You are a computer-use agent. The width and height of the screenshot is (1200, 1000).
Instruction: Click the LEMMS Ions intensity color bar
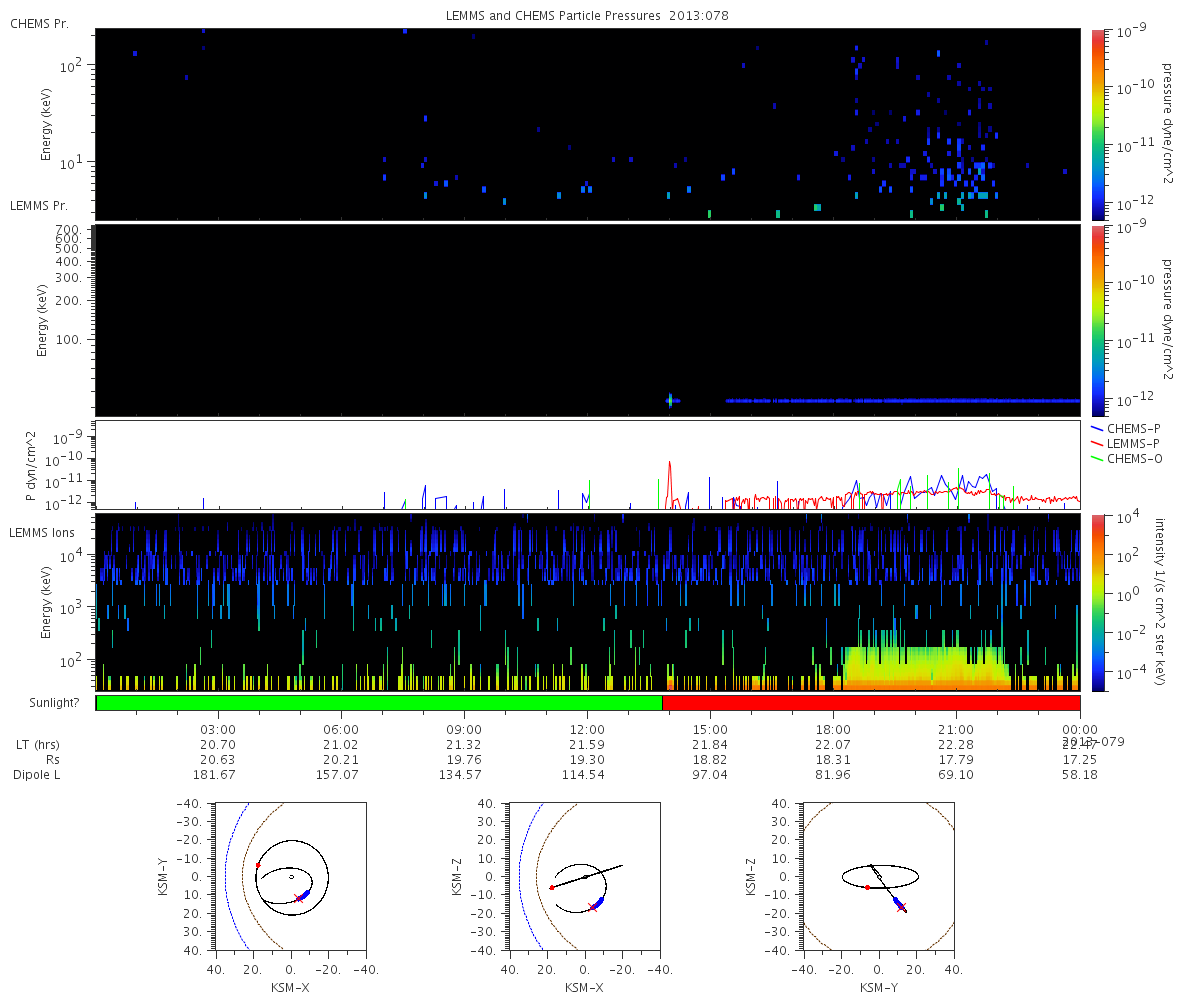(x=1097, y=602)
